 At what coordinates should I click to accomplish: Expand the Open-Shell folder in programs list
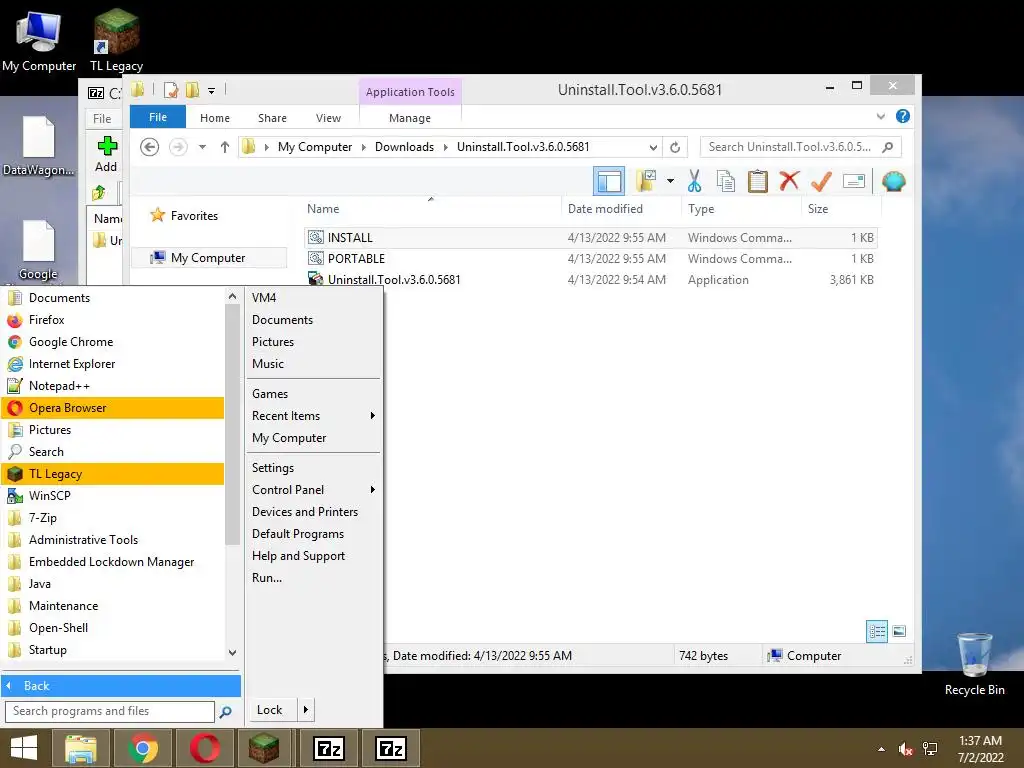(x=112, y=628)
